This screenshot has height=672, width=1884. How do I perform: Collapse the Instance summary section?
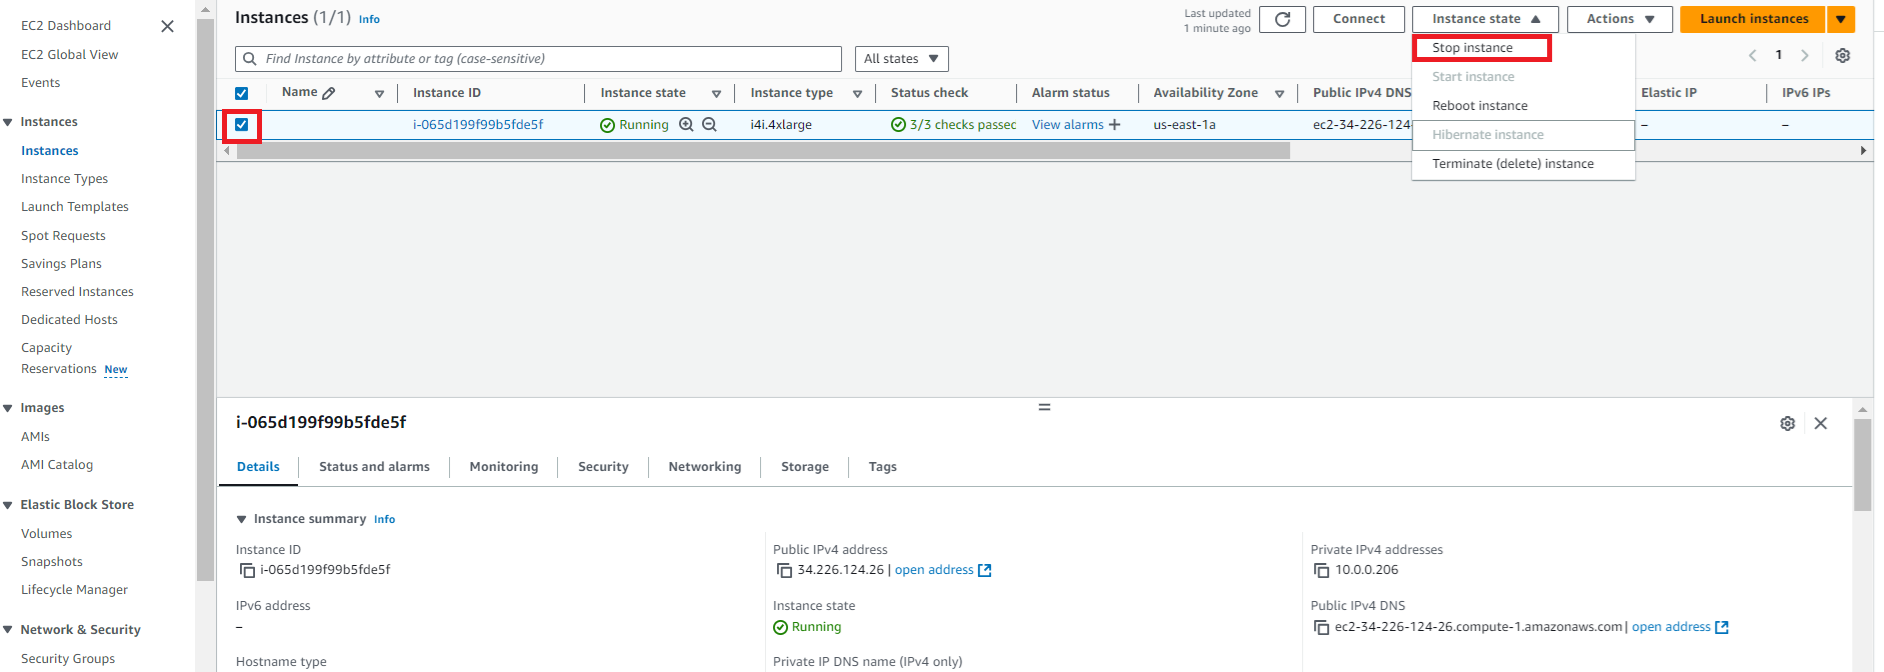click(241, 519)
